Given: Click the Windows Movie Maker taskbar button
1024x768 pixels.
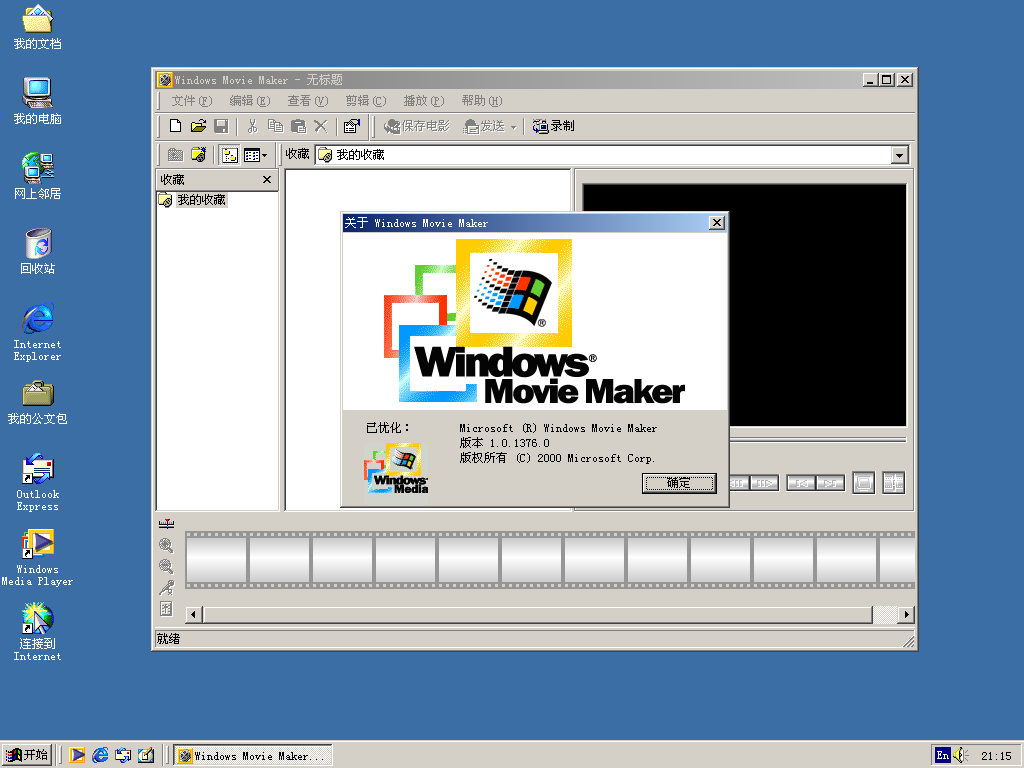Looking at the screenshot, I should 253,756.
